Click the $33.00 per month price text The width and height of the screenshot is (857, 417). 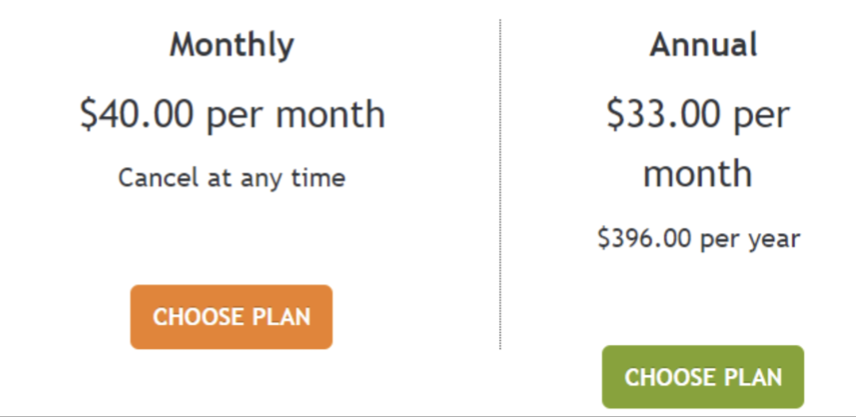click(698, 143)
